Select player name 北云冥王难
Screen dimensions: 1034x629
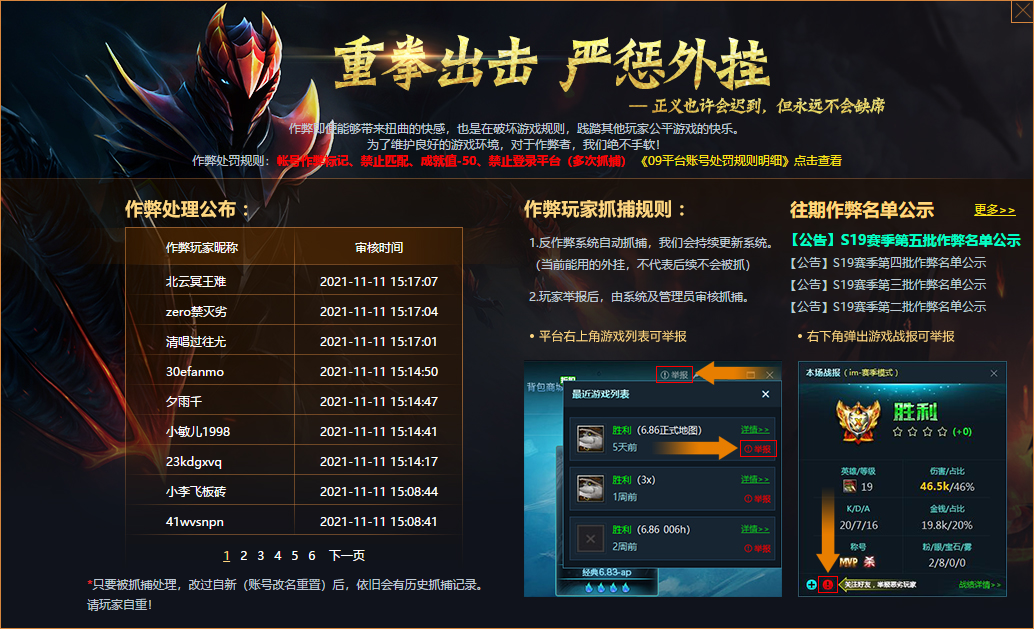[x=196, y=282]
